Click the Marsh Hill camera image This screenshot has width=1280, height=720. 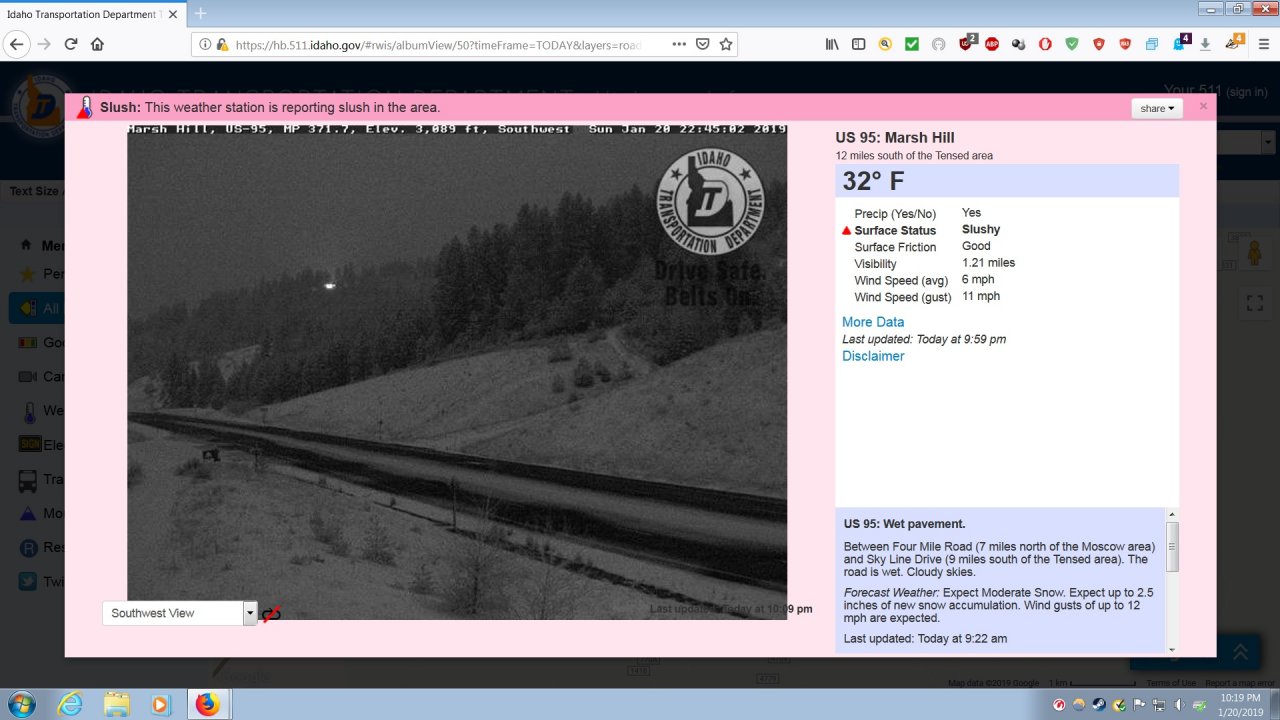(x=456, y=370)
